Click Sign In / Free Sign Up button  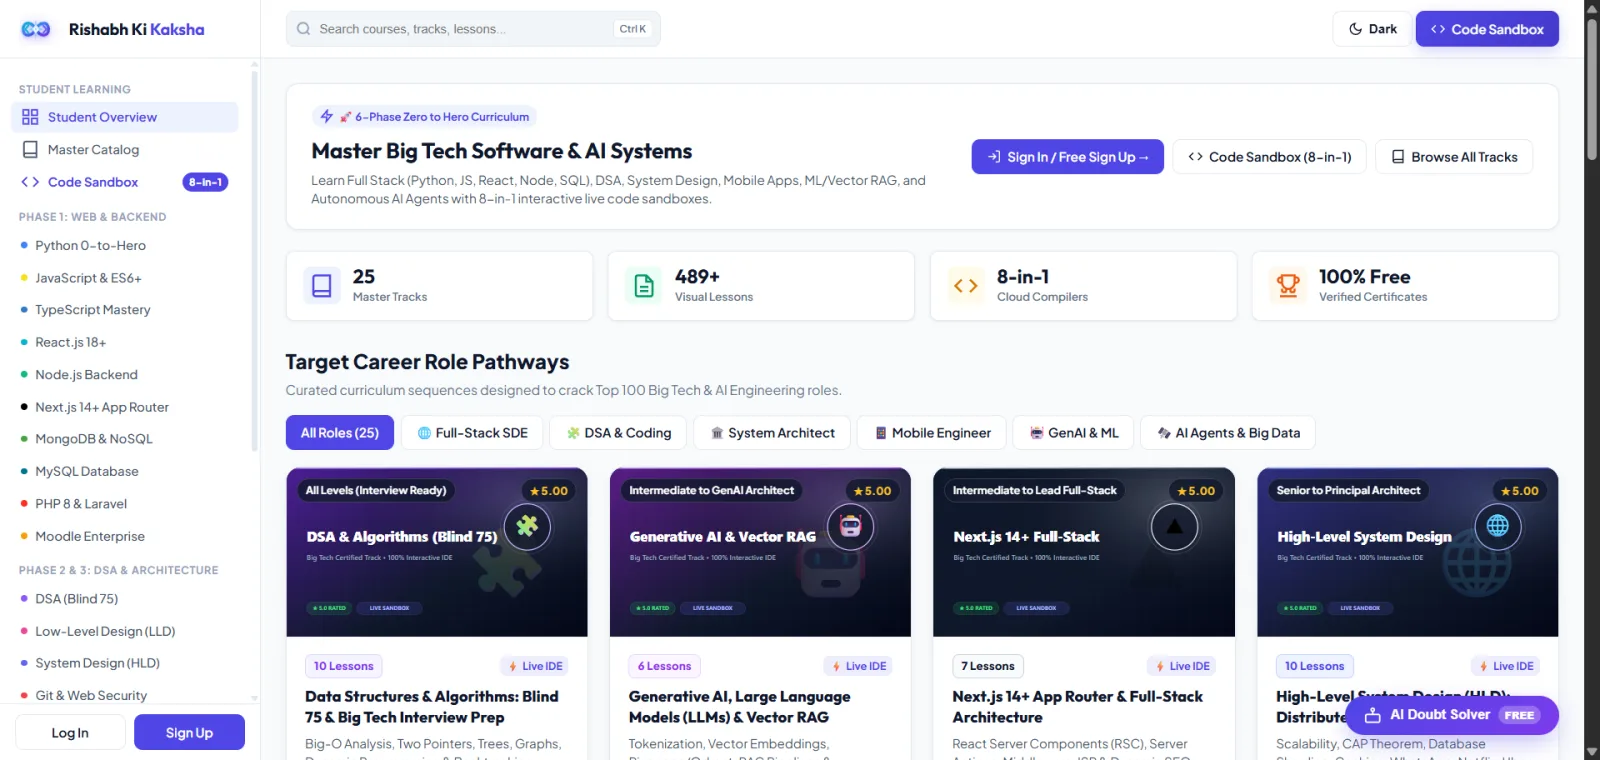click(1067, 157)
